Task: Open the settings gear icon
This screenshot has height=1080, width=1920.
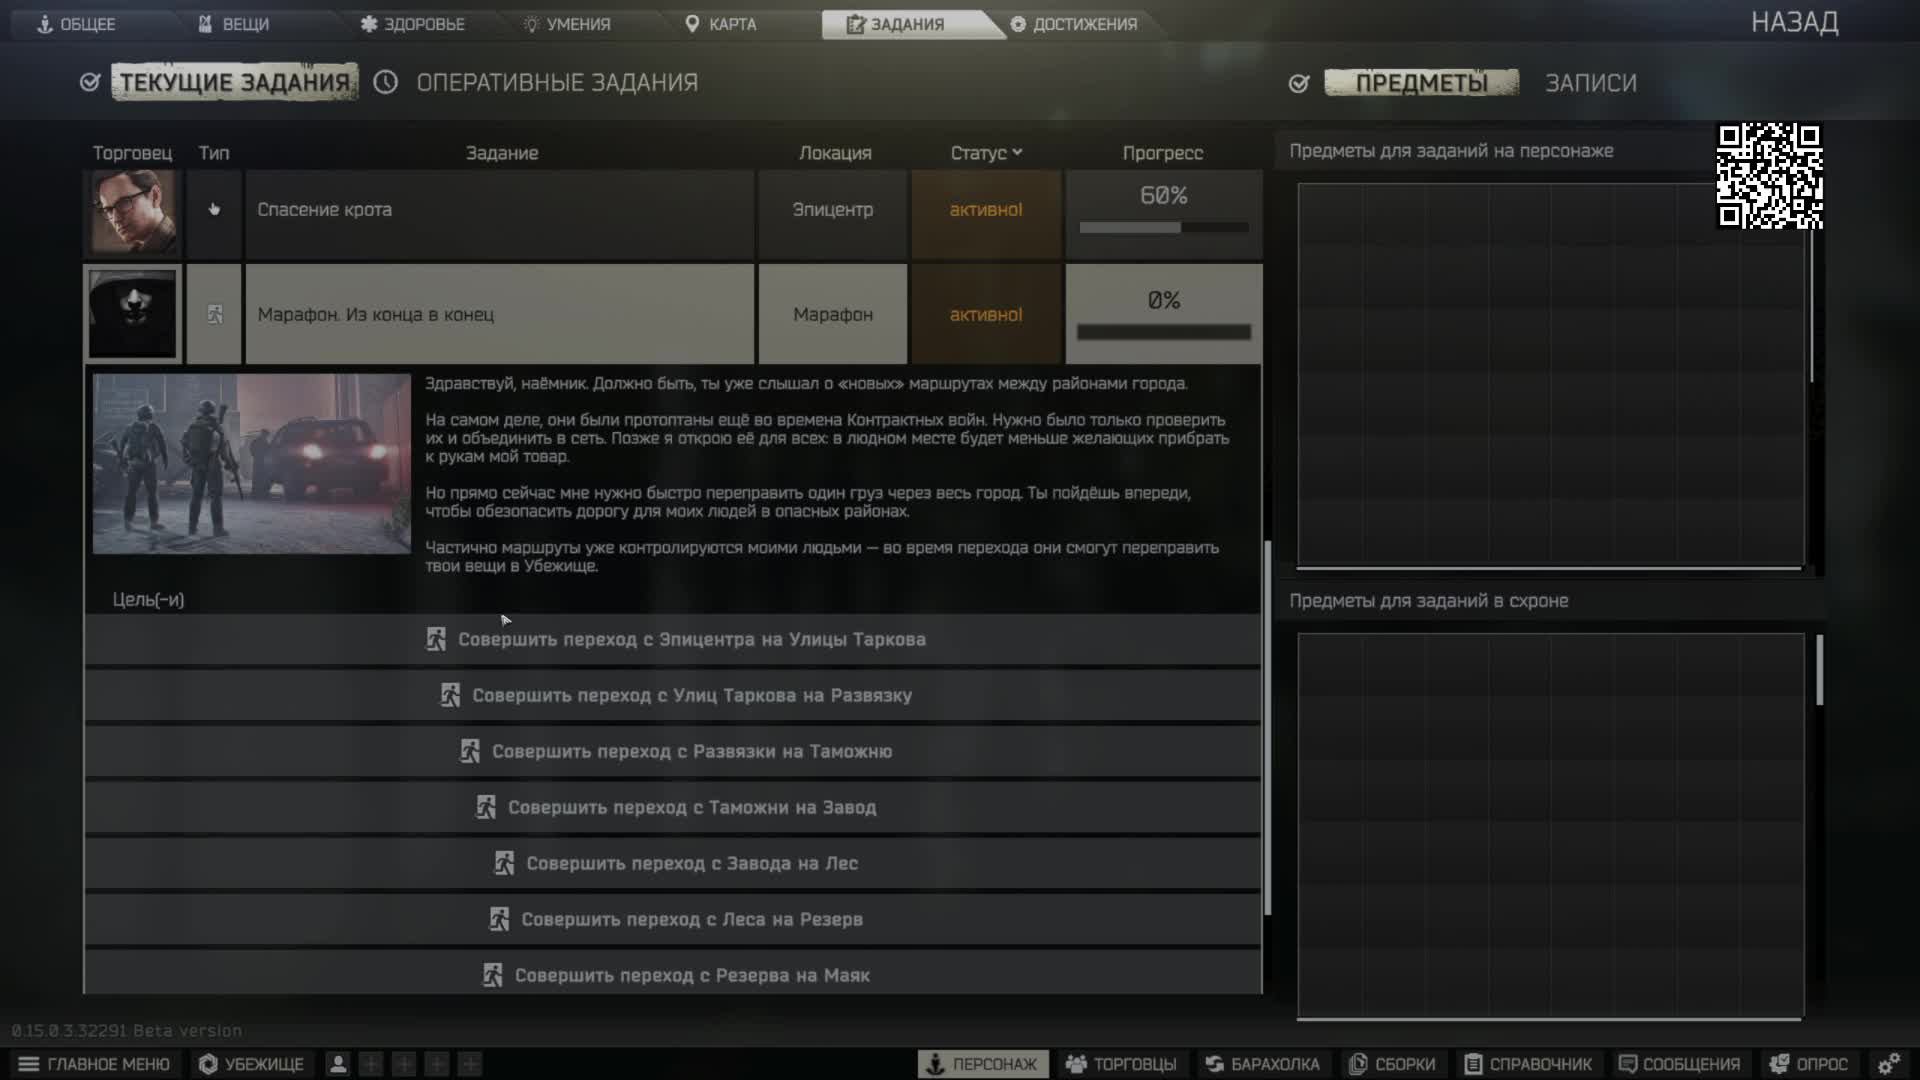Action: [1888, 1064]
